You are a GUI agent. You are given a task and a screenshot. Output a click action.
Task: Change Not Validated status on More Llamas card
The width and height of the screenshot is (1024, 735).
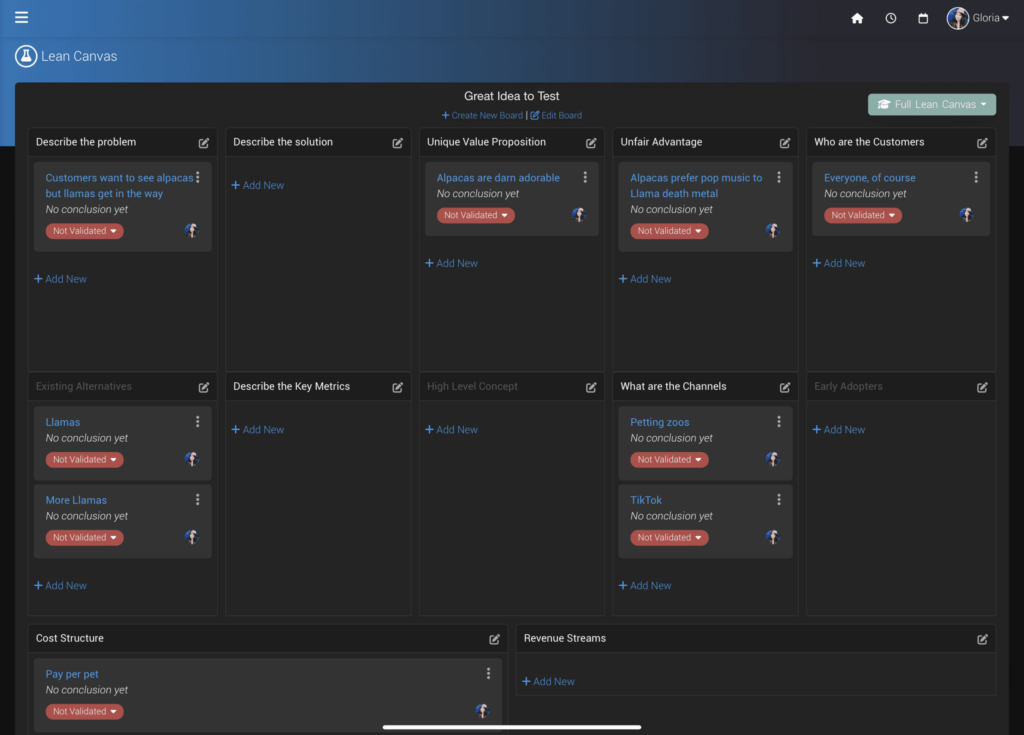tap(84, 537)
